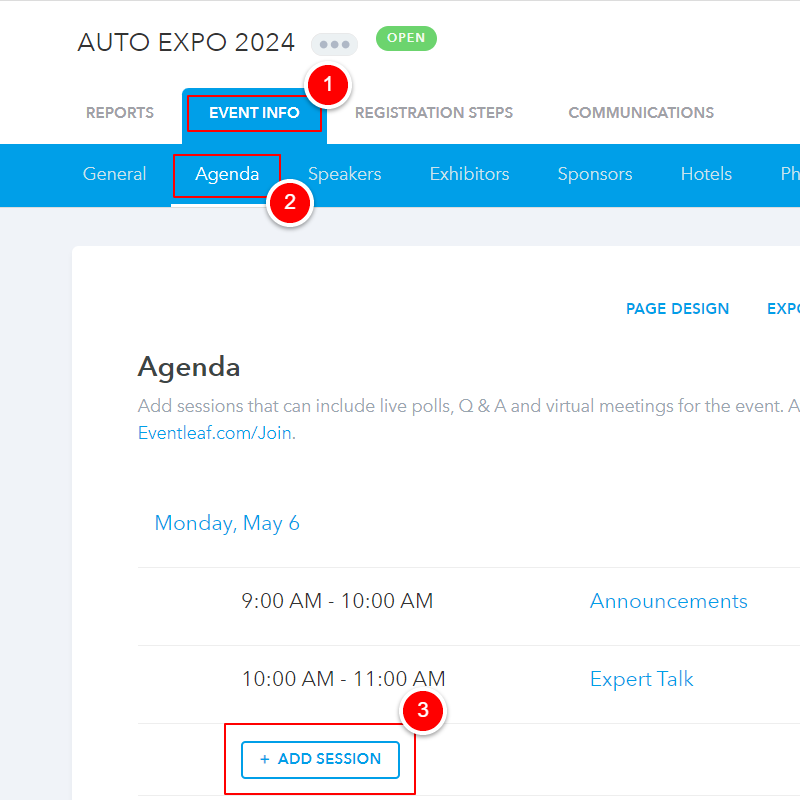Click the PAGE DESIGN link
This screenshot has width=800, height=800.
(677, 309)
